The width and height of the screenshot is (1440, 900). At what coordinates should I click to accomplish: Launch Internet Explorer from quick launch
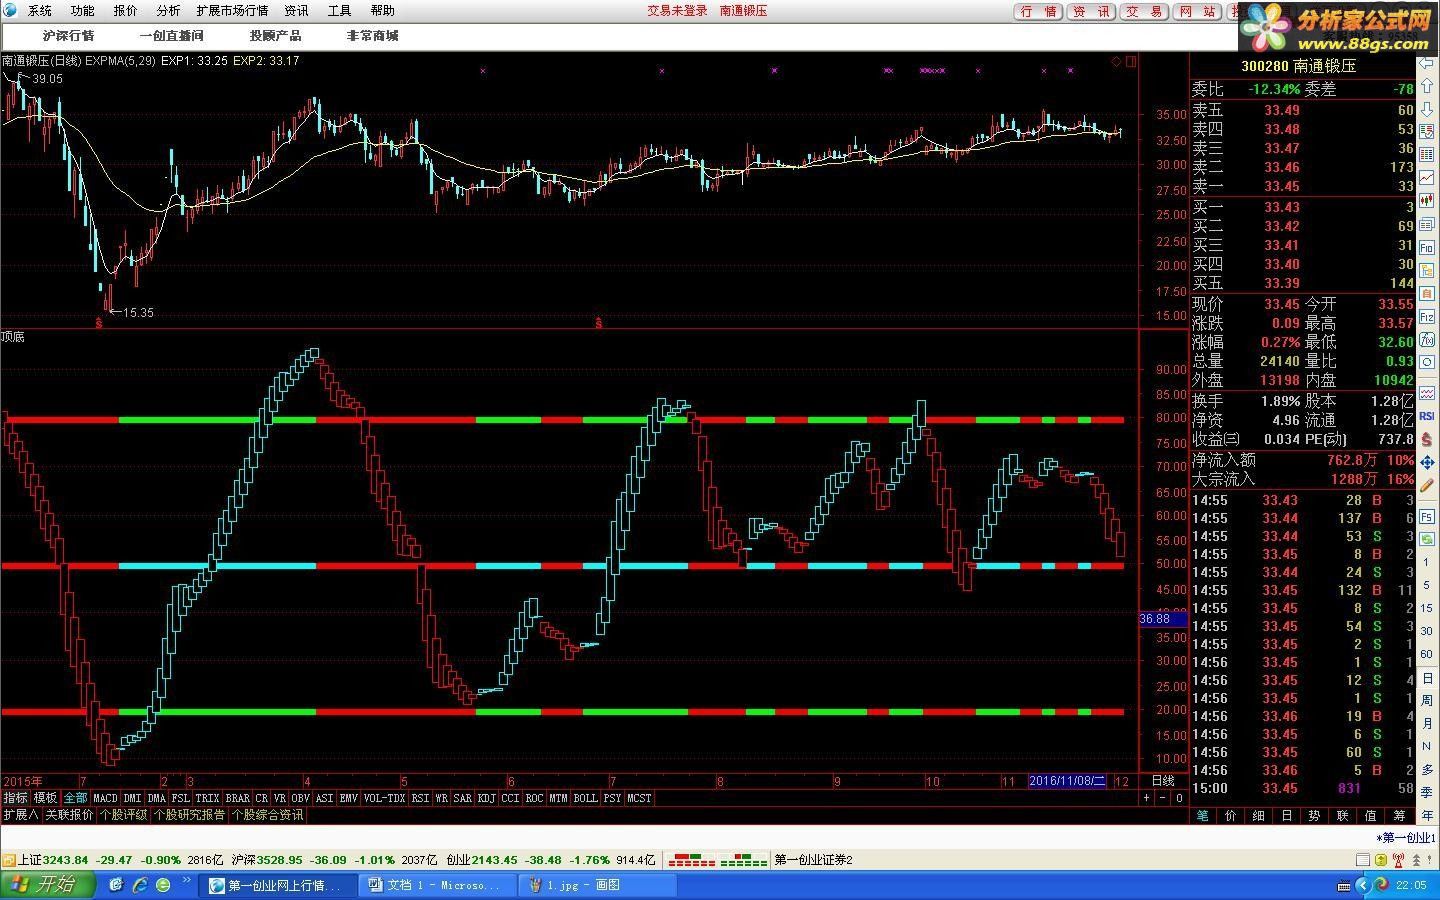point(140,885)
